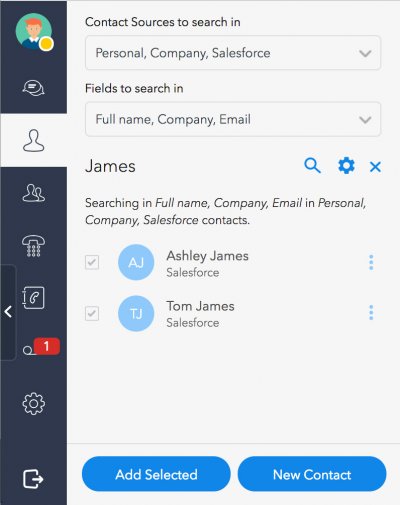Open more options for Ashley James

pos(371,263)
